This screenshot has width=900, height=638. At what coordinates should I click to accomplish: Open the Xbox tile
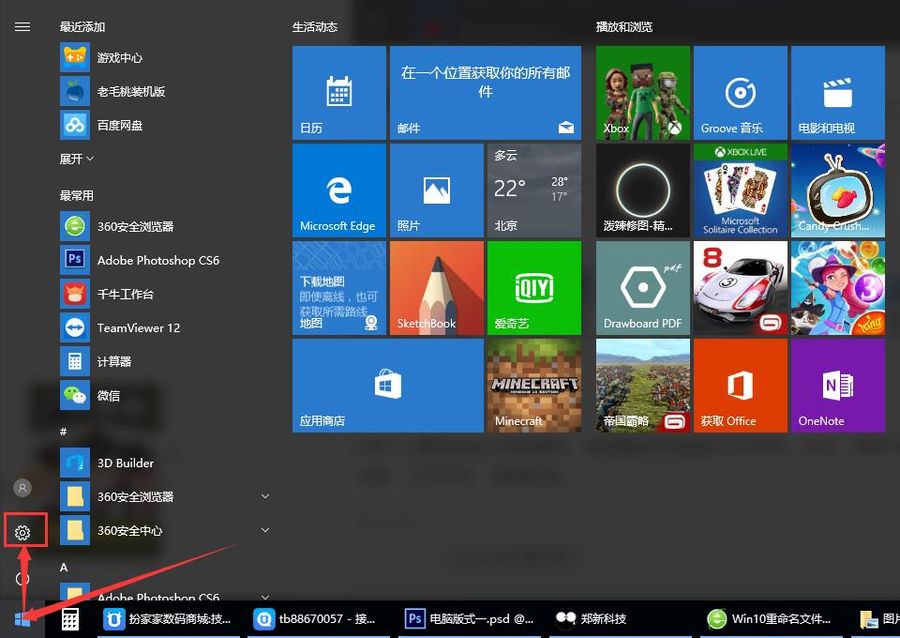643,93
